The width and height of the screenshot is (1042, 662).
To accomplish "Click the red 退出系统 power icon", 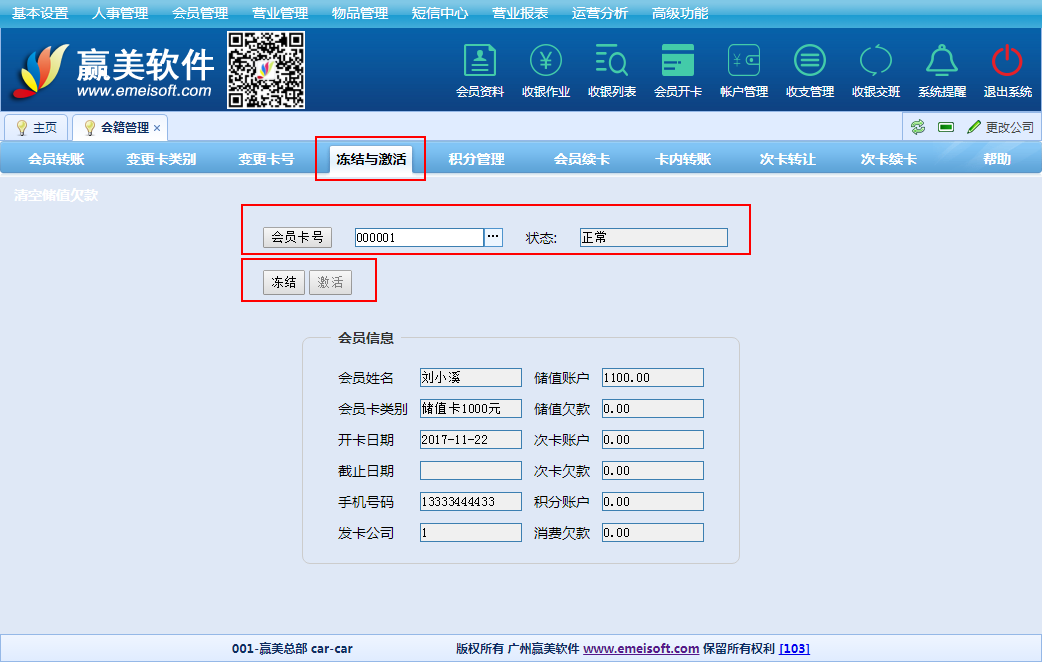I will pyautogui.click(x=1007, y=61).
